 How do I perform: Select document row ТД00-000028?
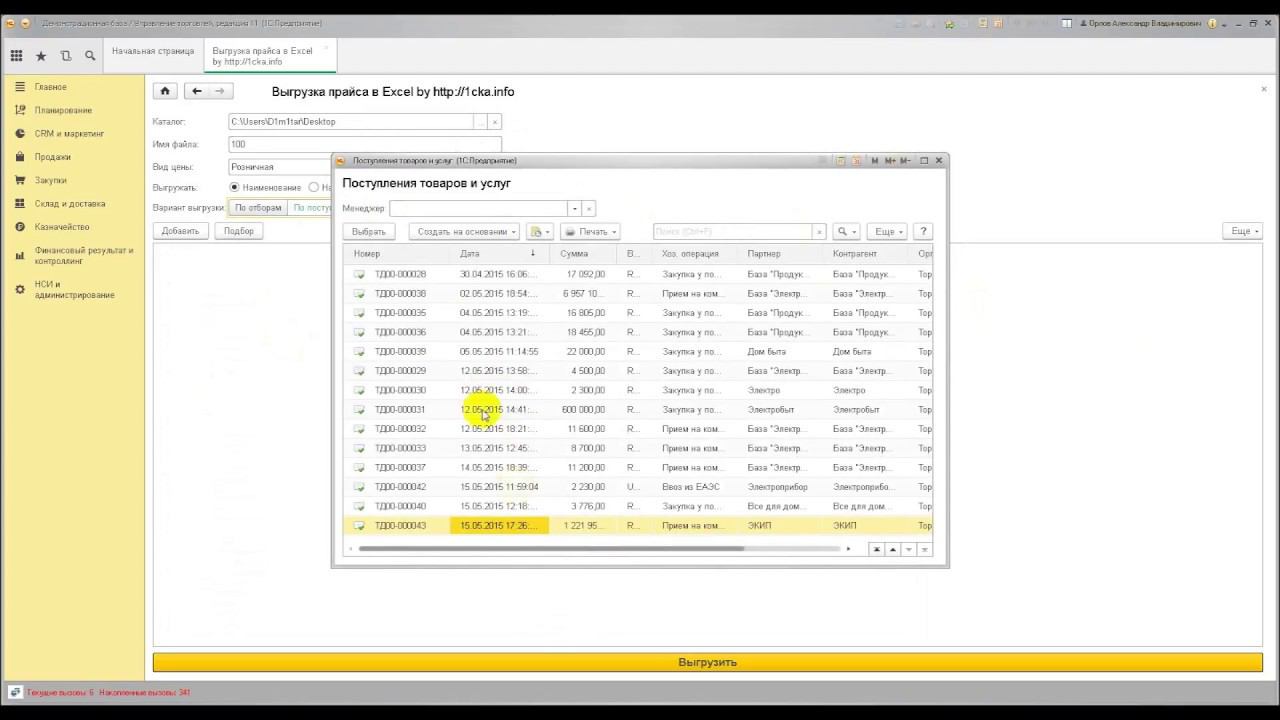tap(638, 274)
